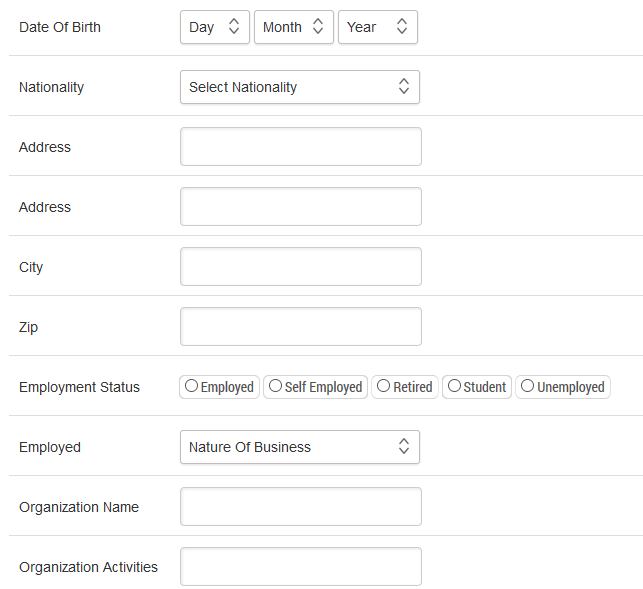Open the Nature Of Business dropdown
643x589 pixels.
[x=300, y=447]
